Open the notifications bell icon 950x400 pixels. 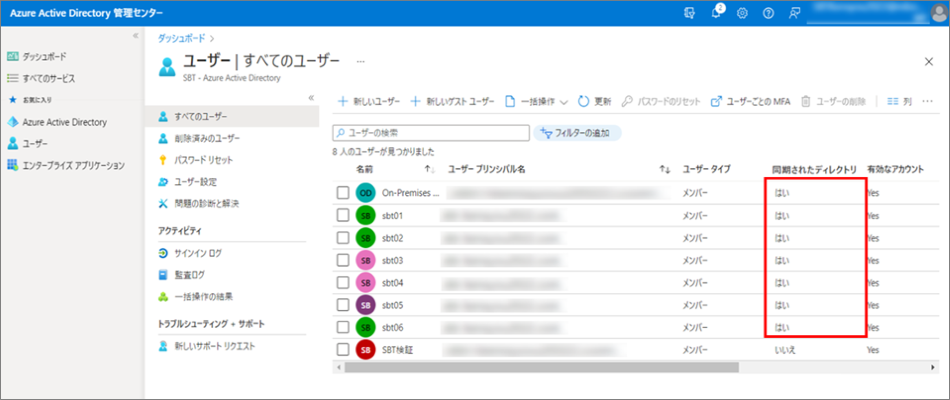(716, 13)
